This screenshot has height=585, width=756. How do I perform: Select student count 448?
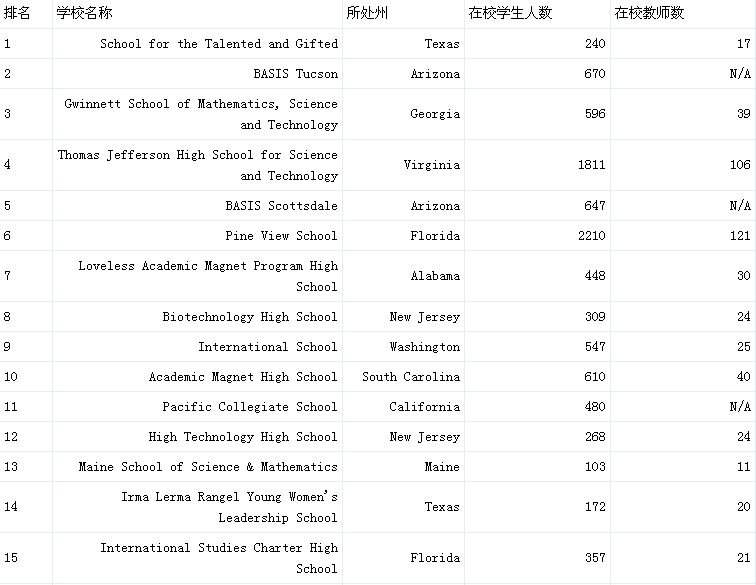(595, 276)
